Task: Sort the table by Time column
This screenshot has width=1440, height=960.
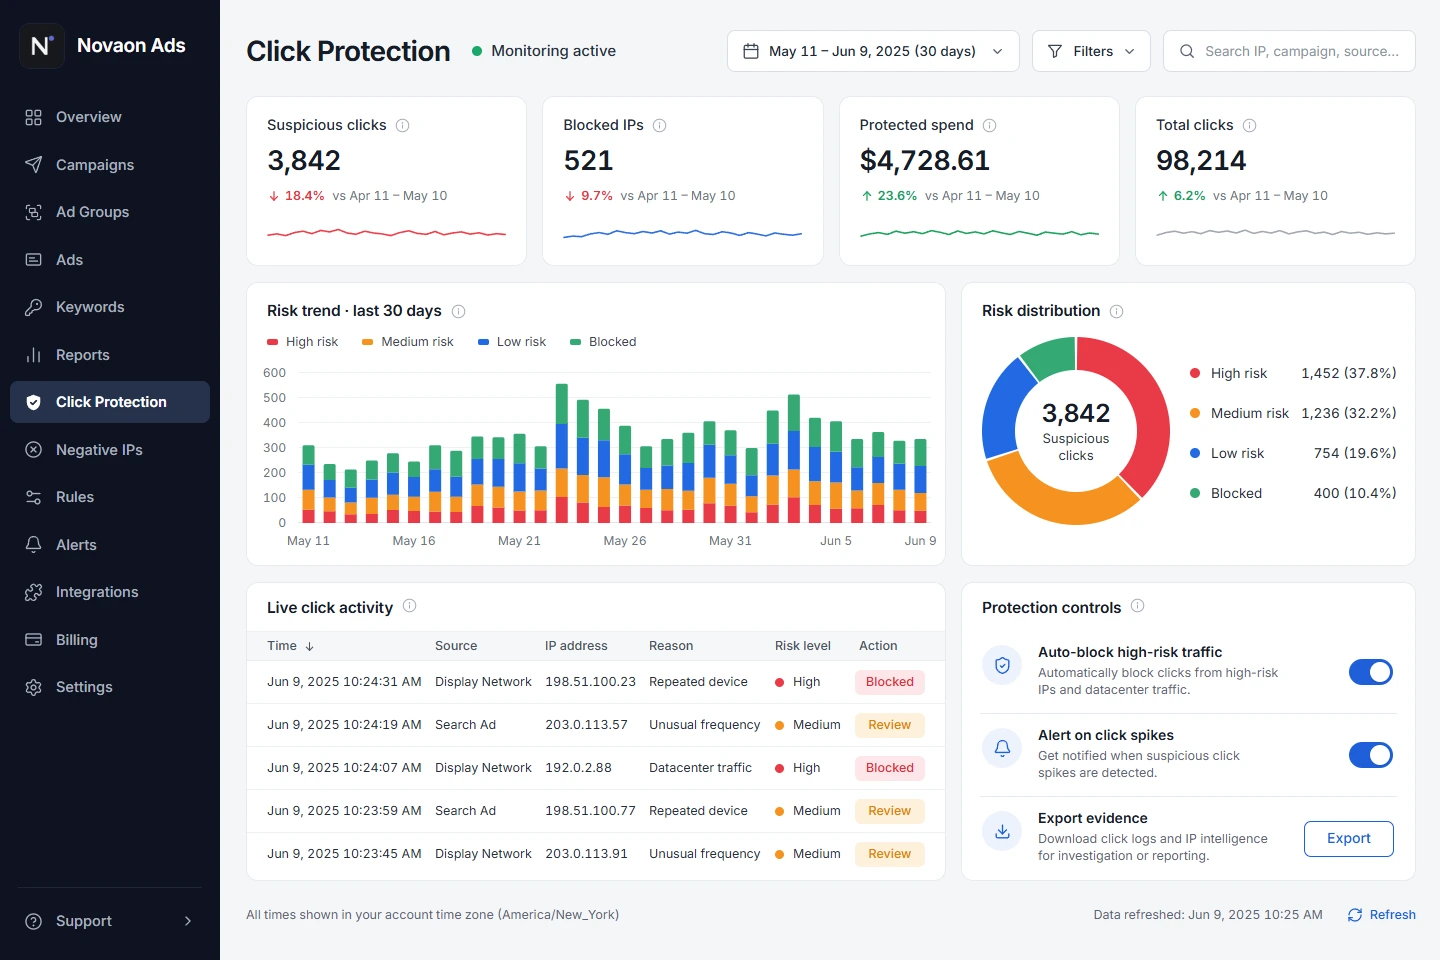Action: (290, 646)
